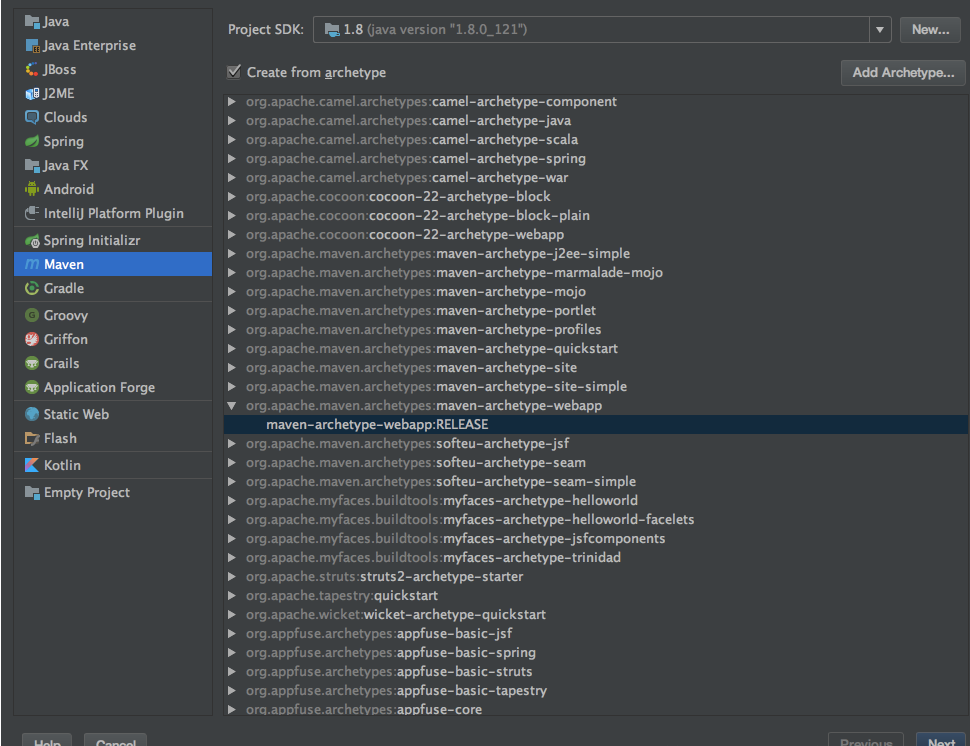Choose Spring project type label
This screenshot has width=970, height=746.
coord(64,142)
